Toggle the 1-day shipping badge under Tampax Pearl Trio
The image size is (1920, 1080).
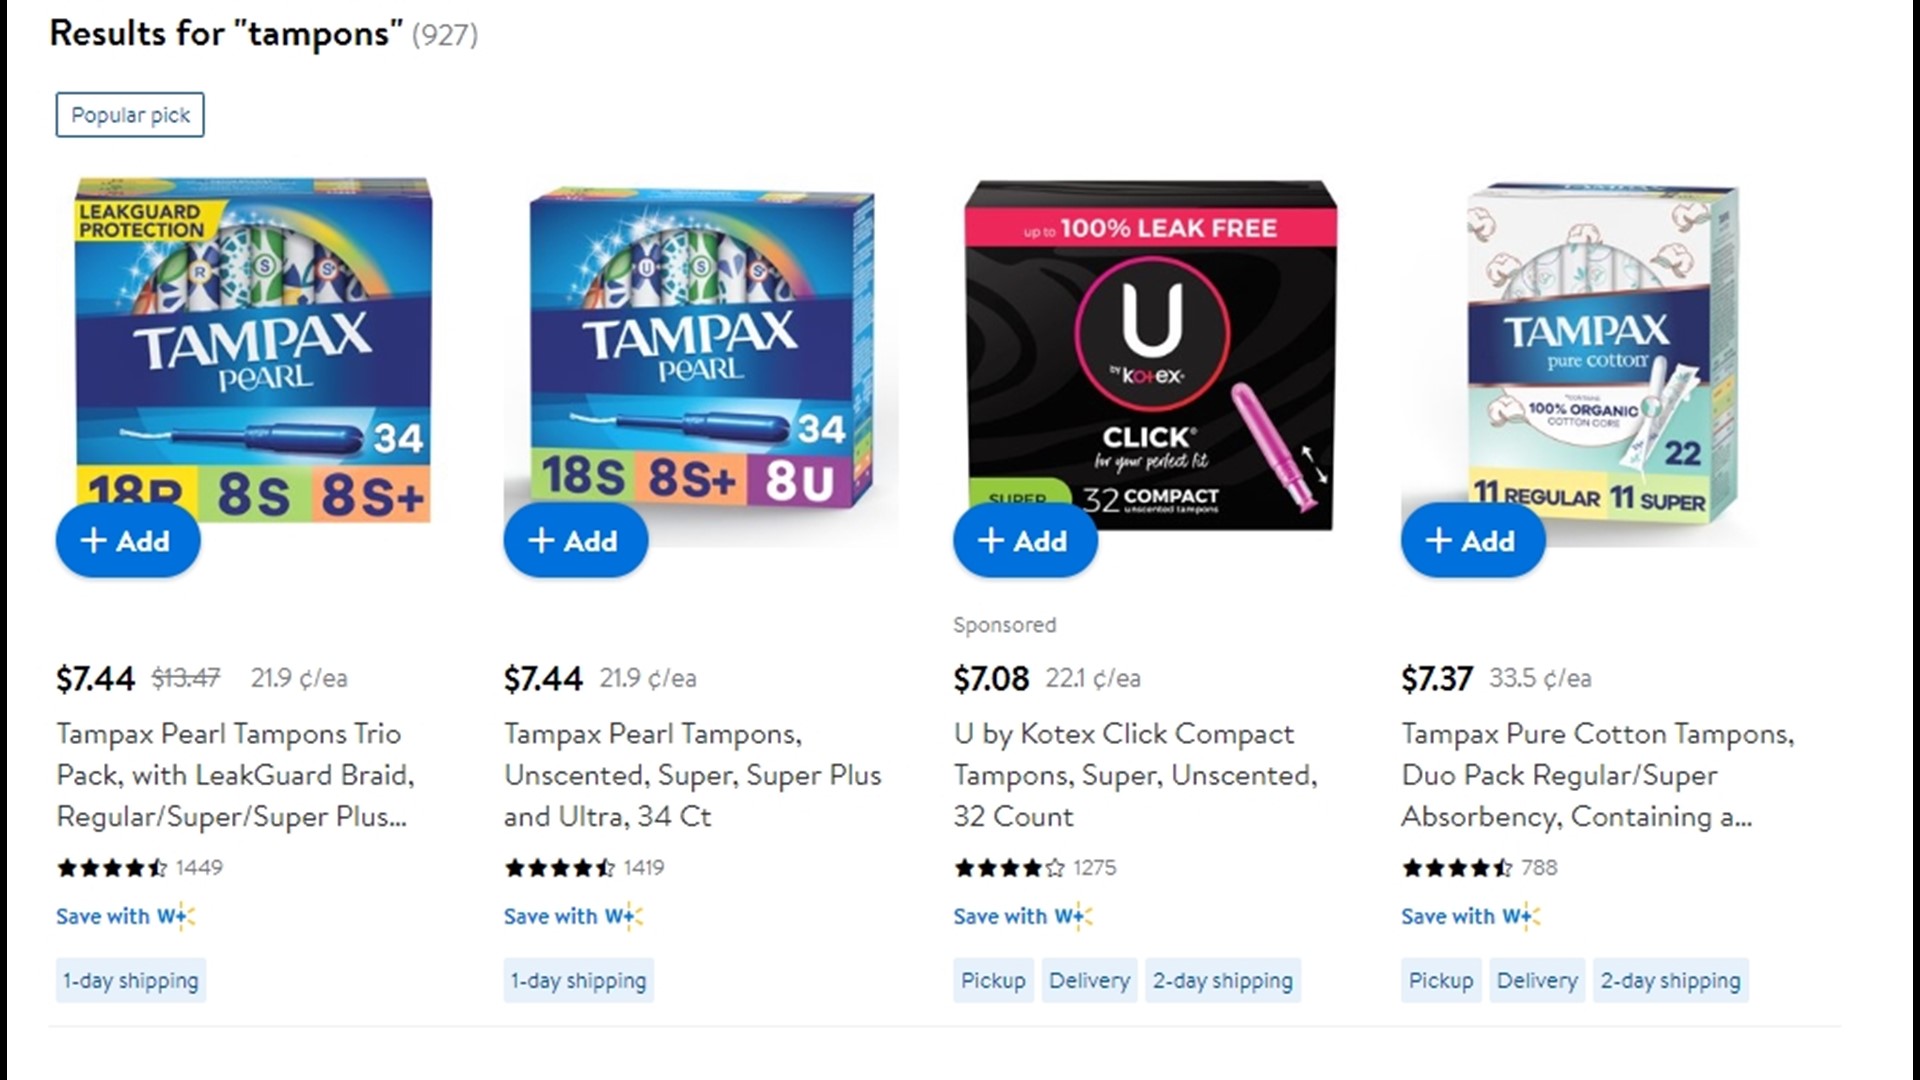(x=130, y=980)
